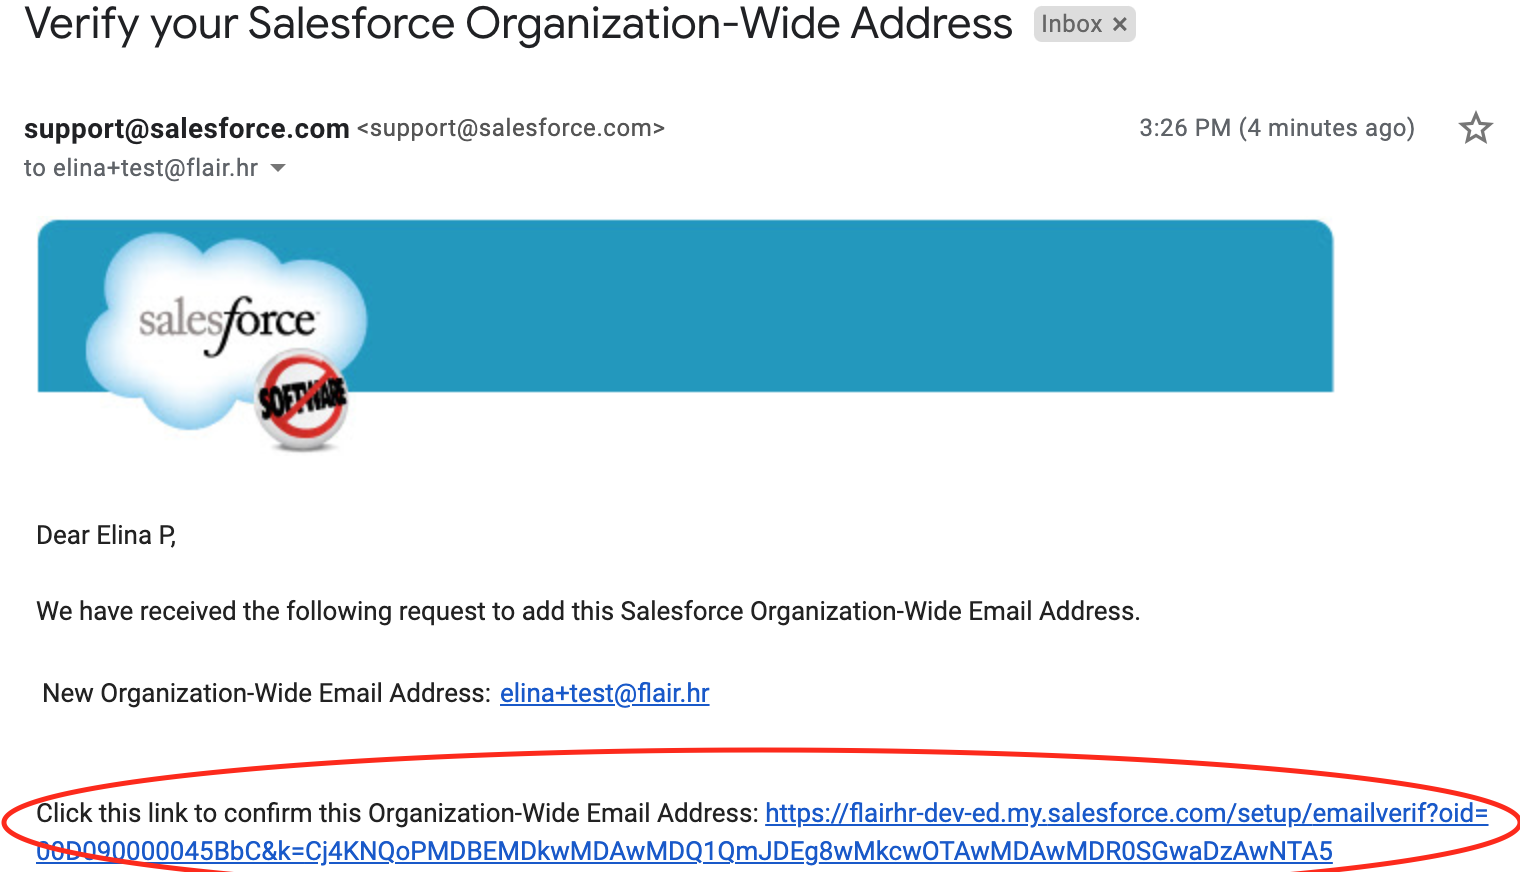Click the "(4 minutes ago)" relative time
Viewport: 1520px width, 872px height.
pyautogui.click(x=1327, y=128)
